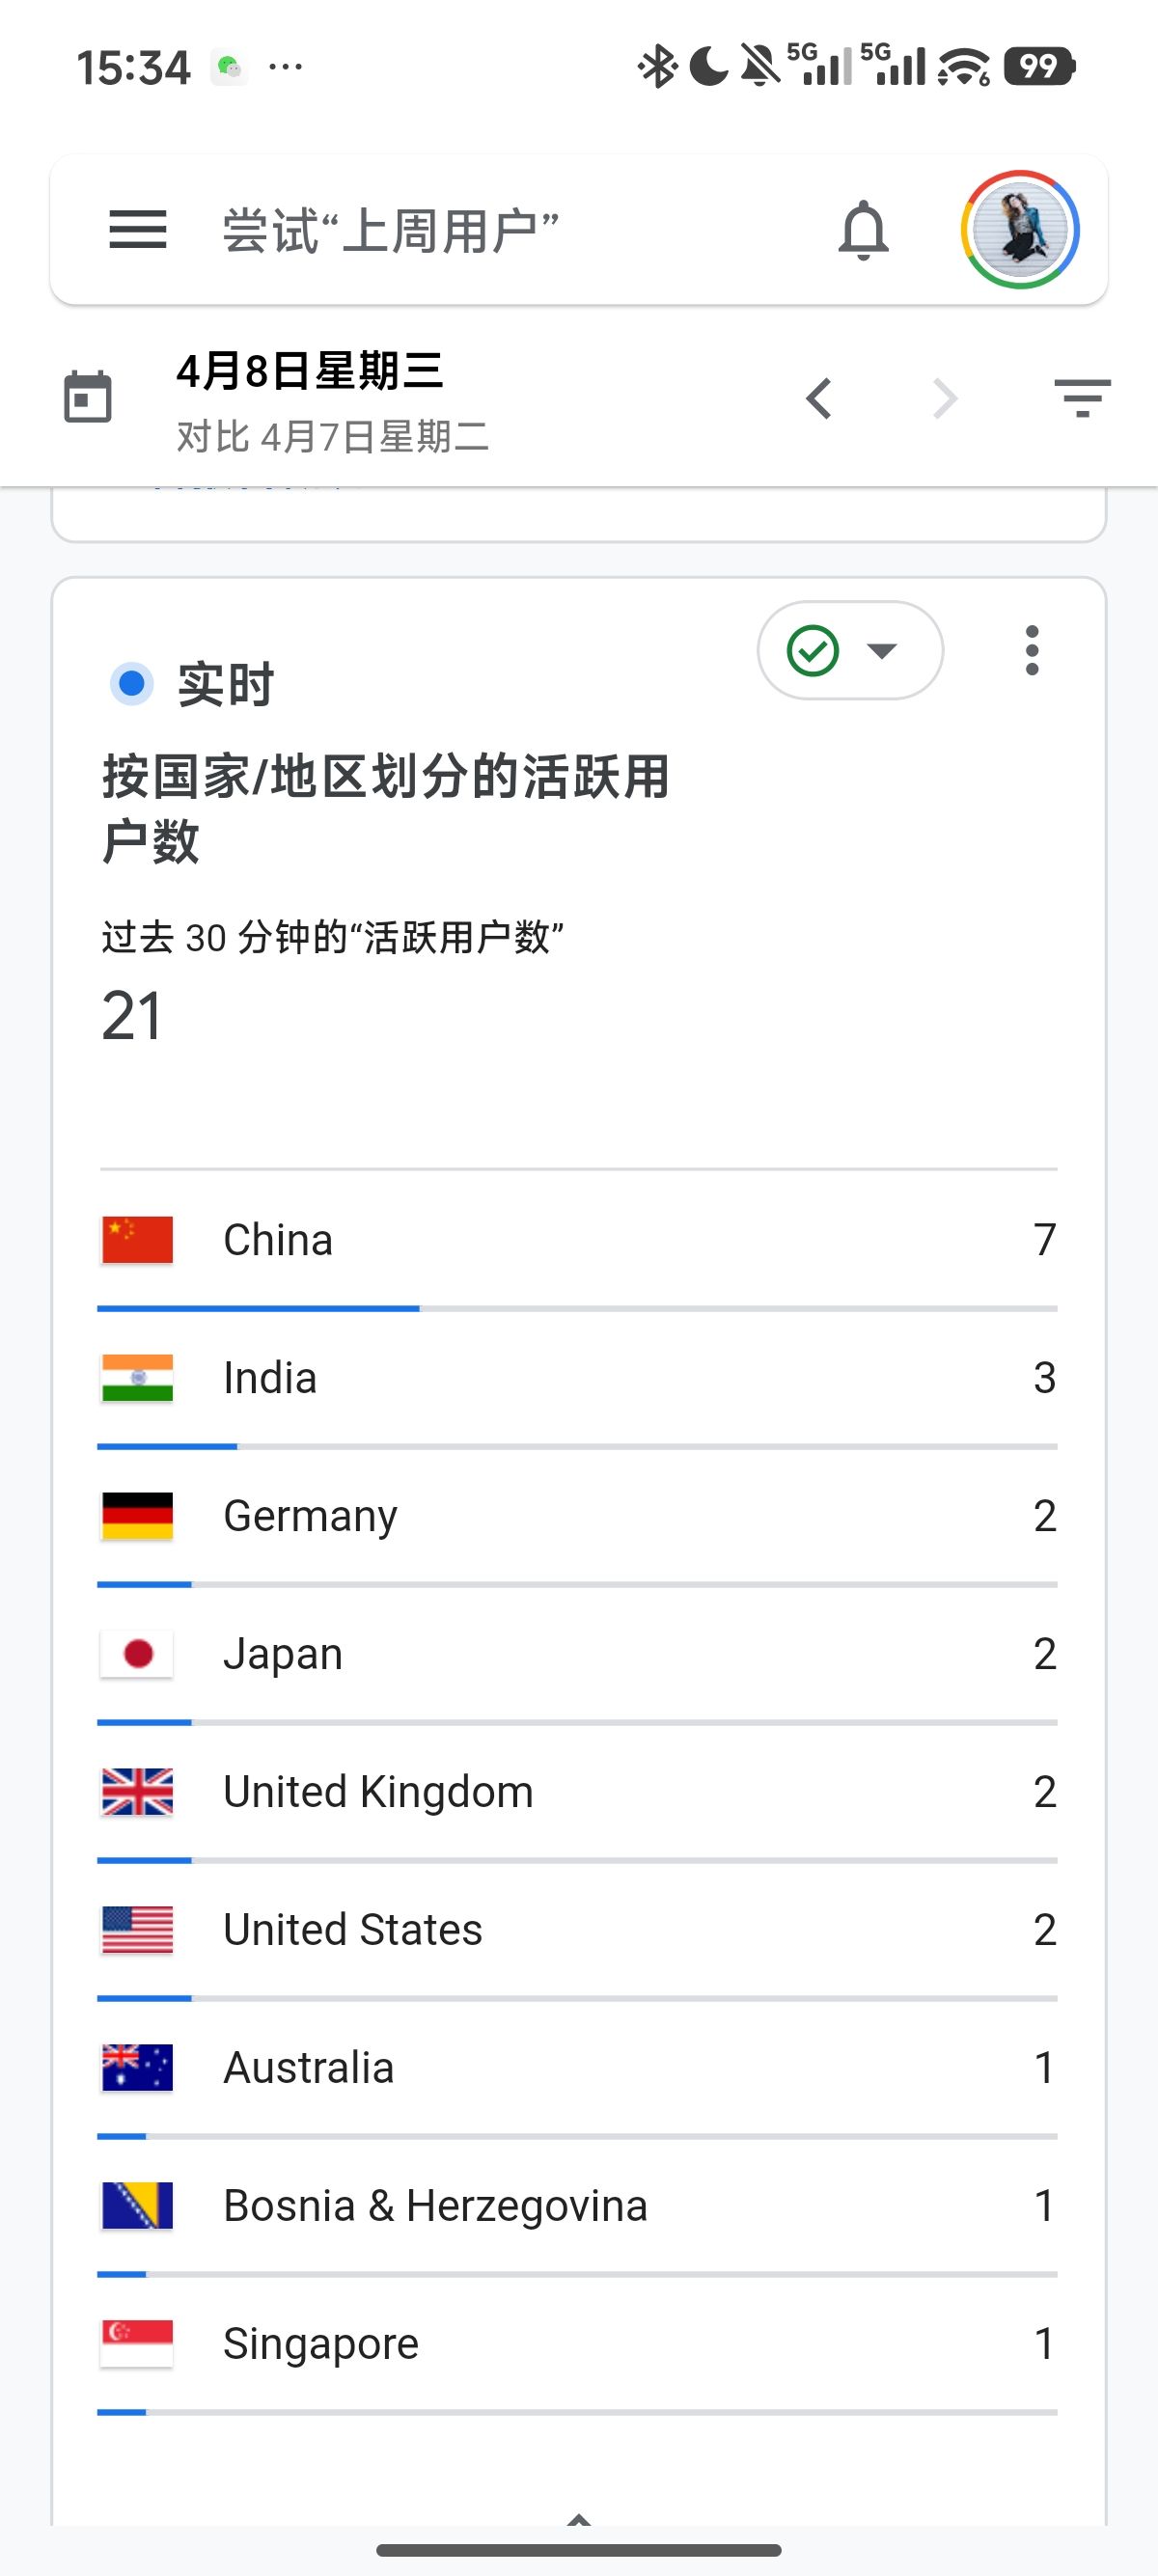
Task: Open the calendar date picker icon
Action: [x=88, y=397]
